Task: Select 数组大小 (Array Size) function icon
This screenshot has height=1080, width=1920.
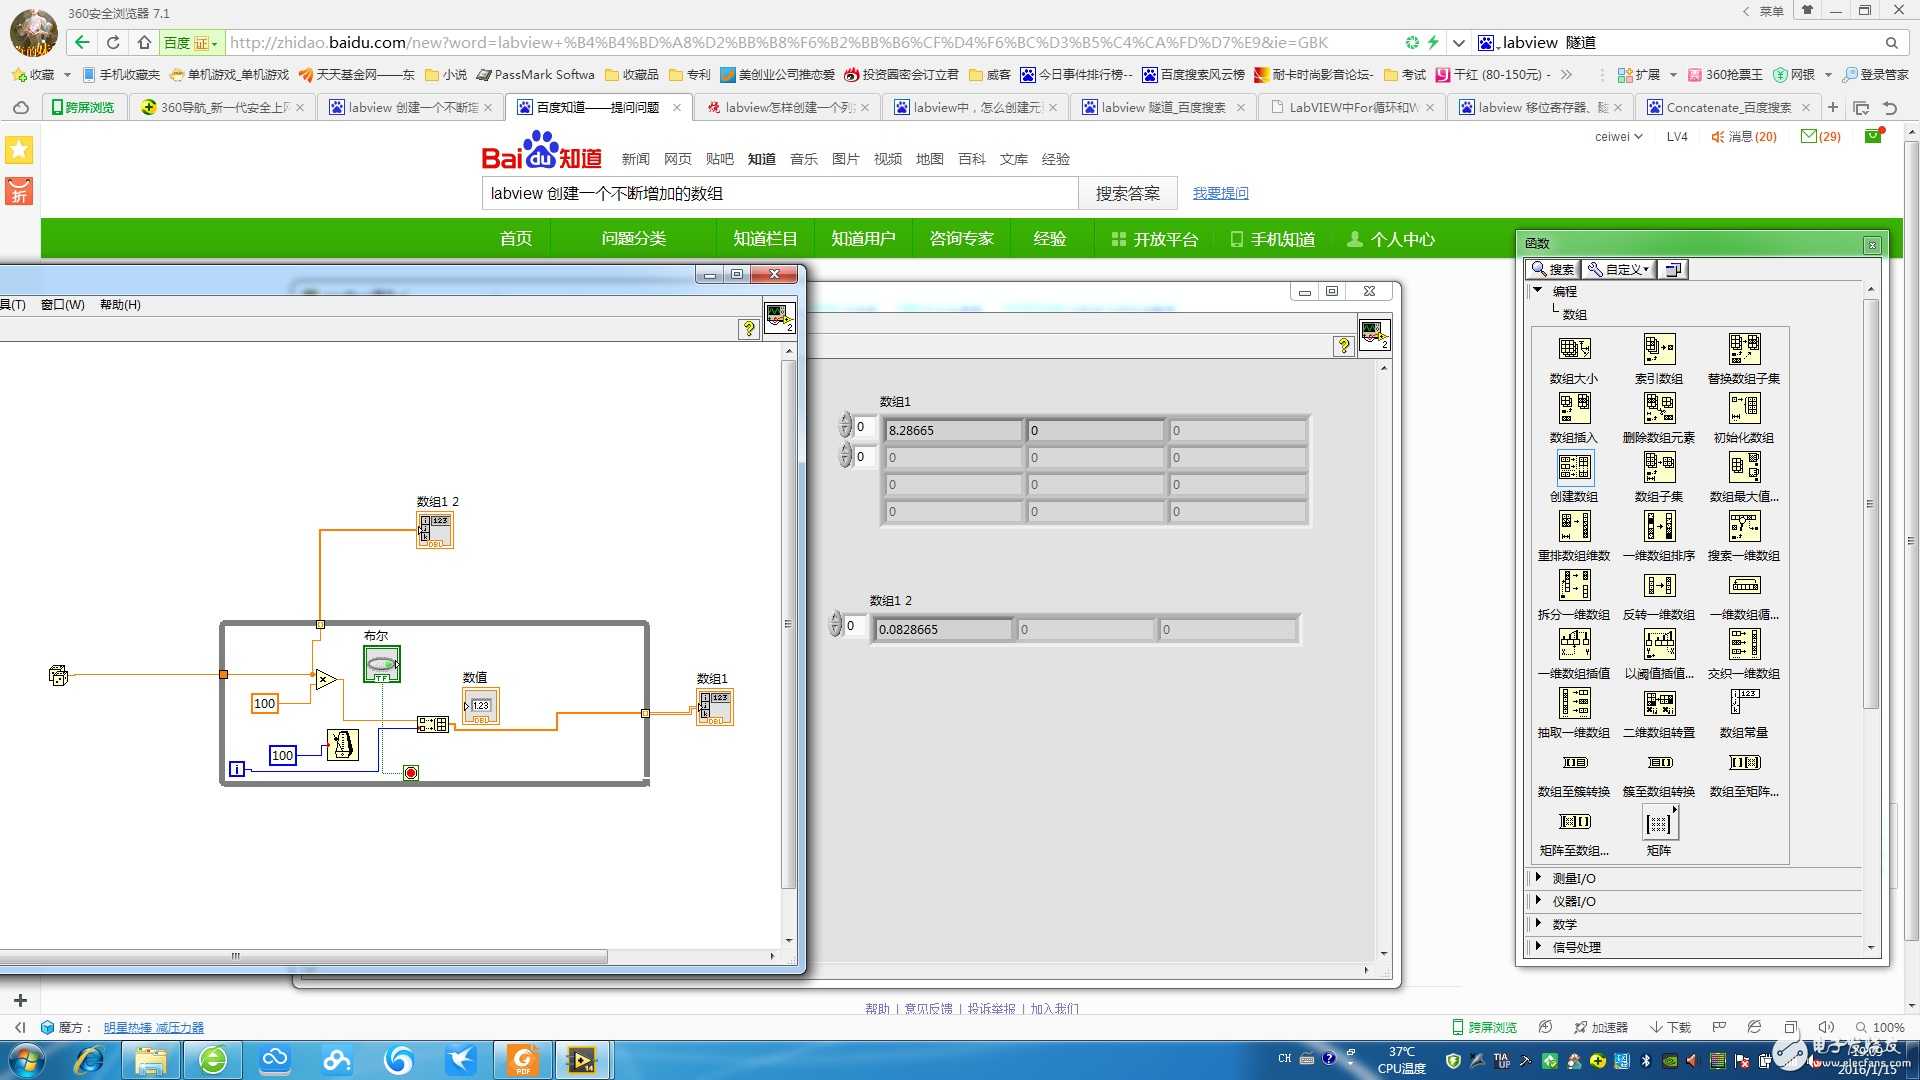Action: [x=1574, y=349]
